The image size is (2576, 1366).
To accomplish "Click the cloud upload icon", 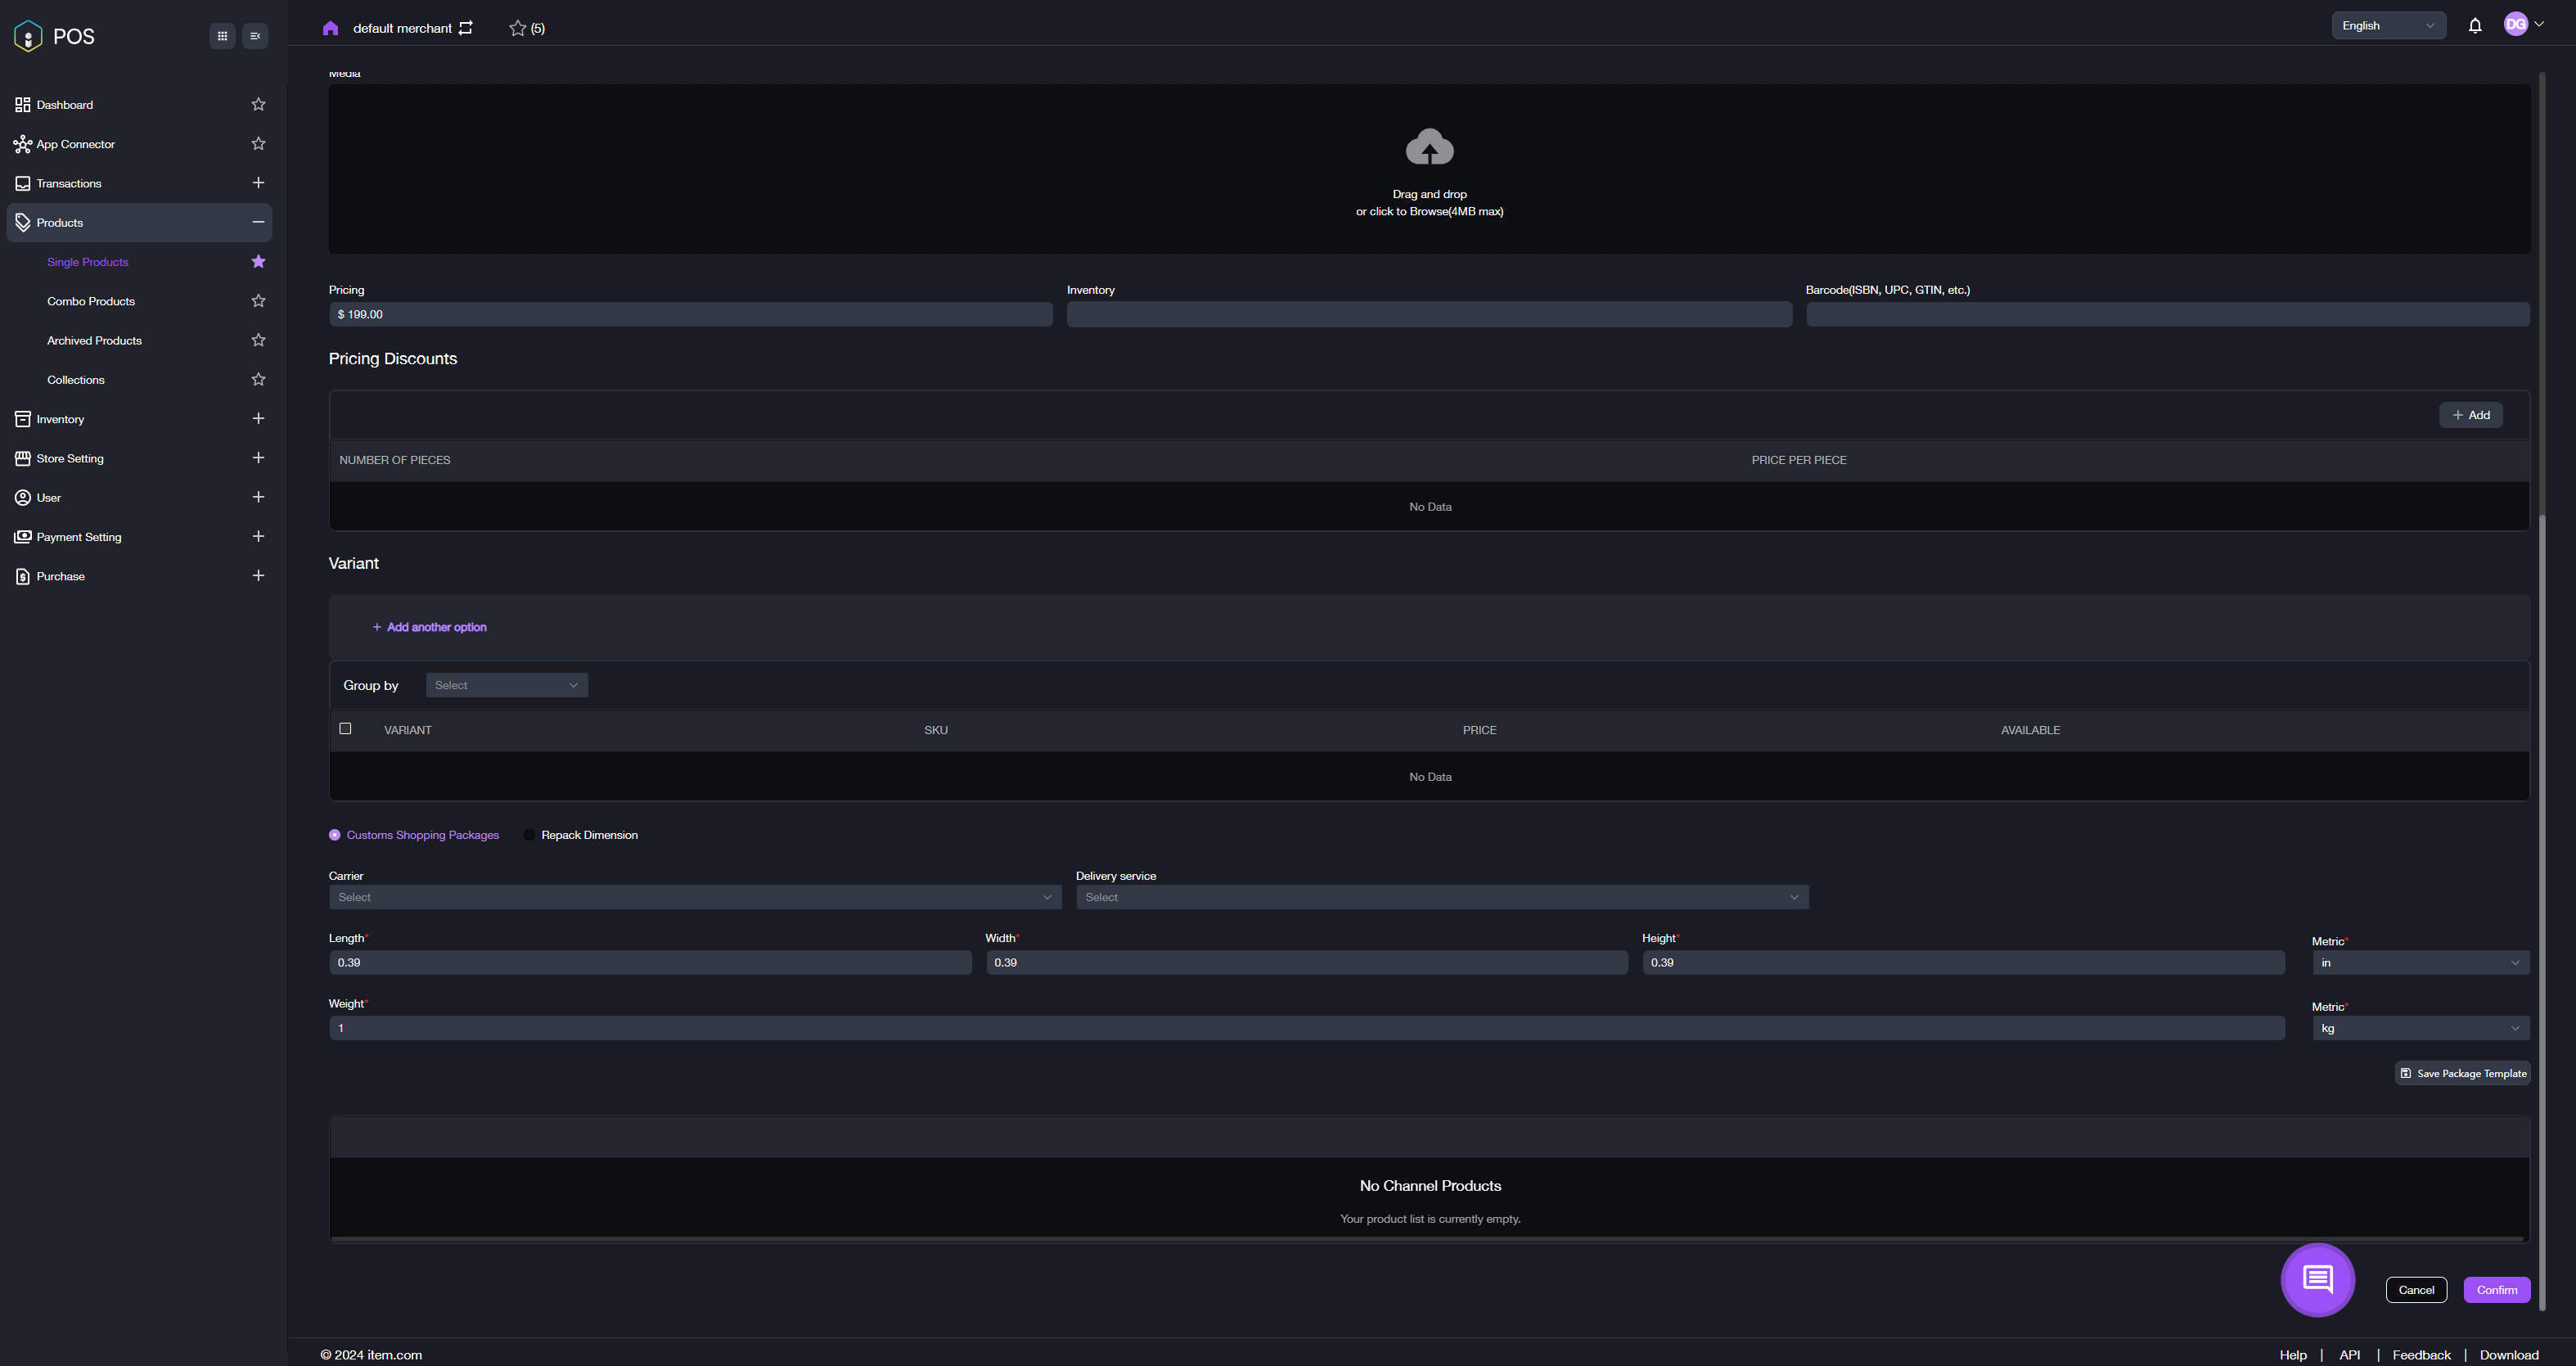I will coord(1429,148).
